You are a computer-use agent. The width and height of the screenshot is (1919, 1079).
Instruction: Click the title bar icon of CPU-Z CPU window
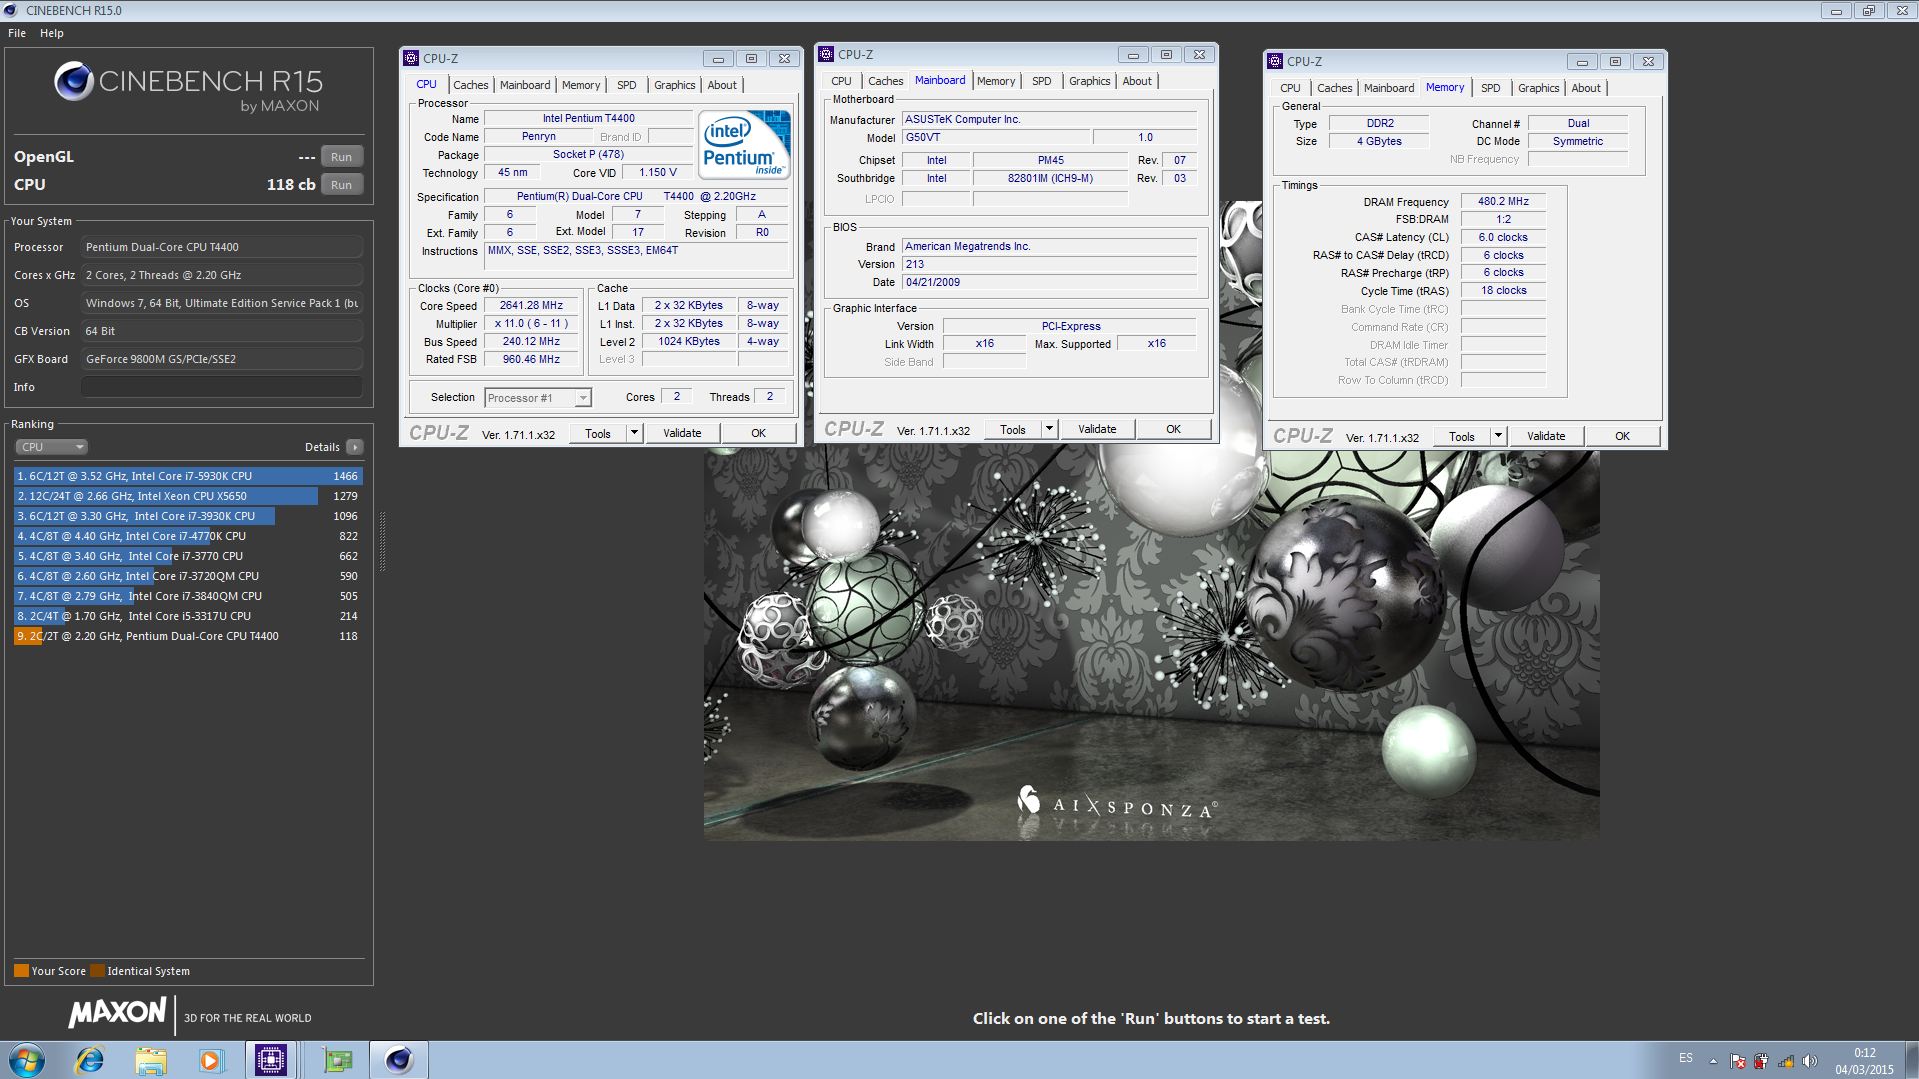pyautogui.click(x=411, y=58)
